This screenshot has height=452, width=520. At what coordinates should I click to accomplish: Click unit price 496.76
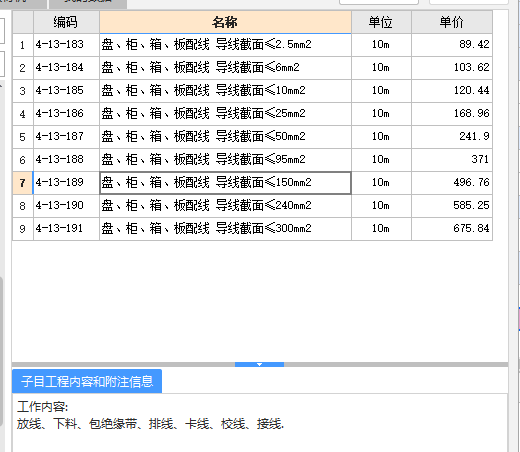(x=452, y=183)
